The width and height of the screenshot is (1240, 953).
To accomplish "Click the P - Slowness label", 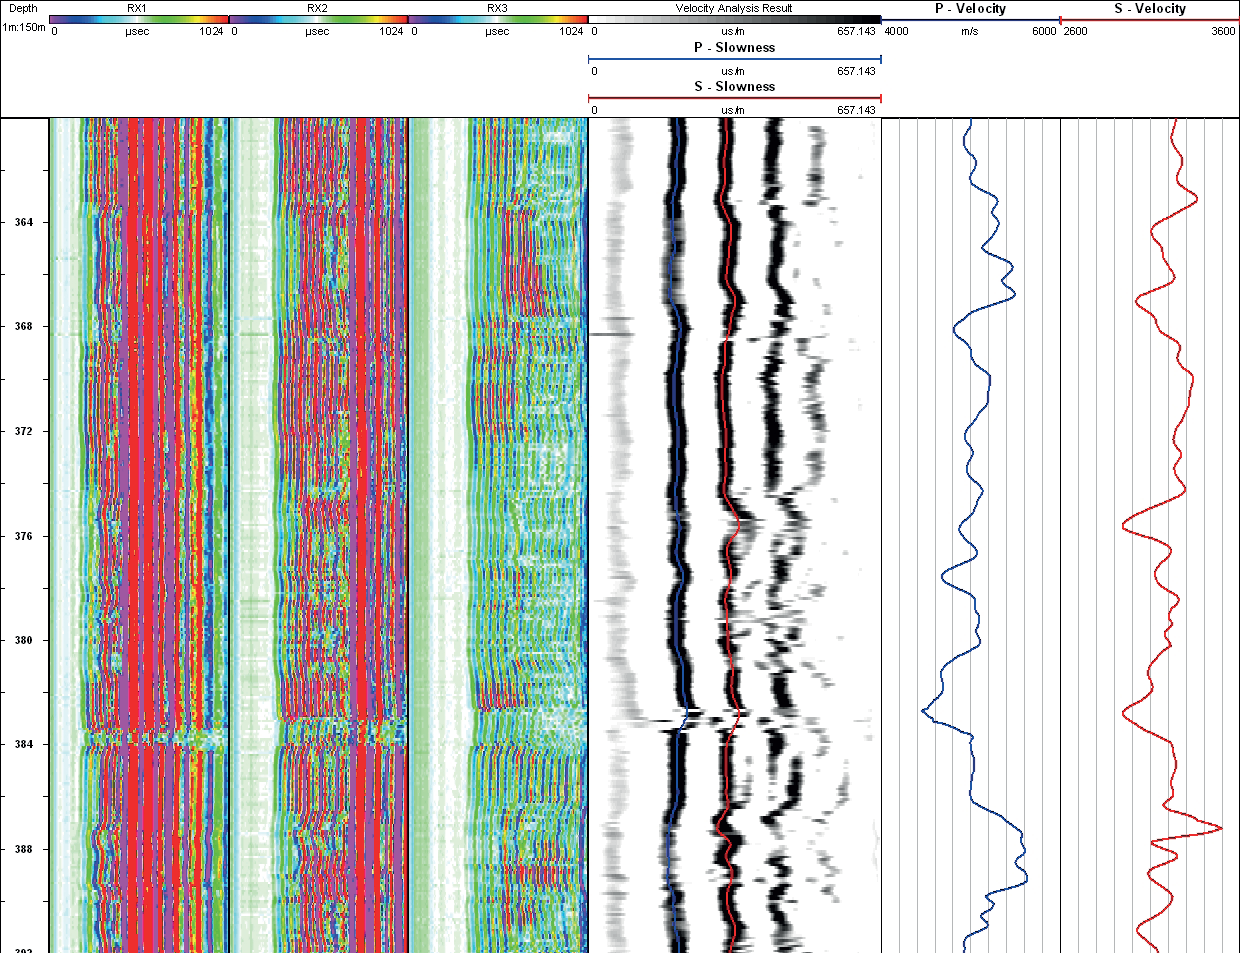I will click(x=733, y=47).
